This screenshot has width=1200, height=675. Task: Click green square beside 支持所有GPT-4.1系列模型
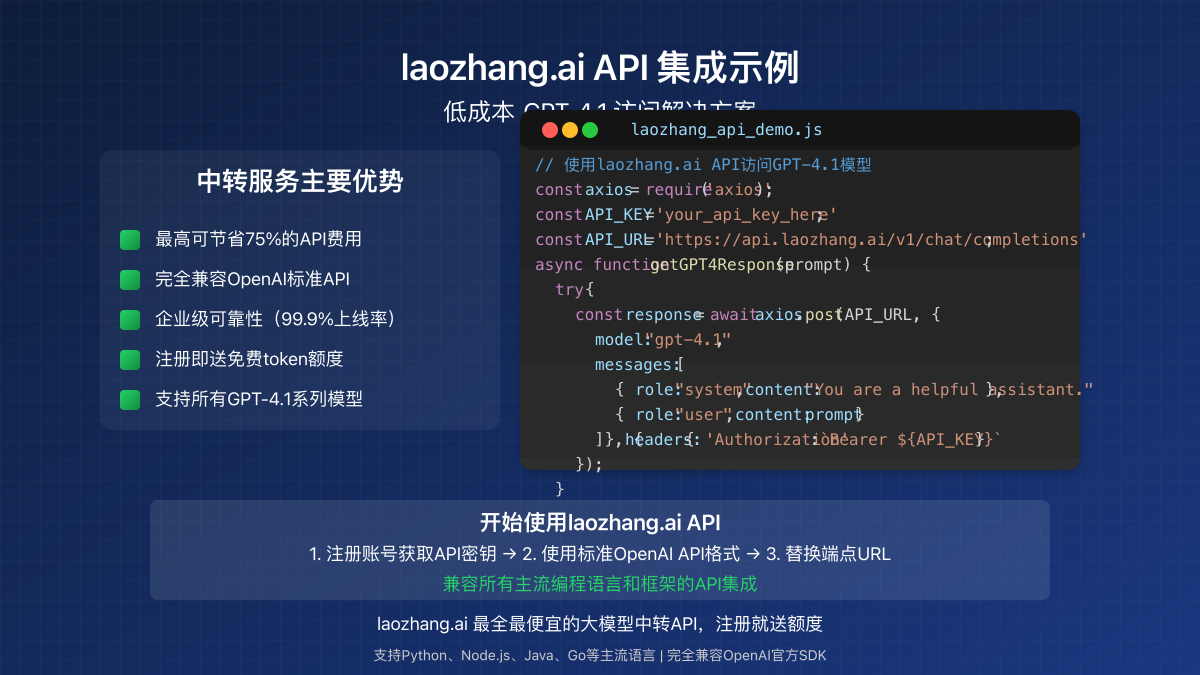[130, 400]
